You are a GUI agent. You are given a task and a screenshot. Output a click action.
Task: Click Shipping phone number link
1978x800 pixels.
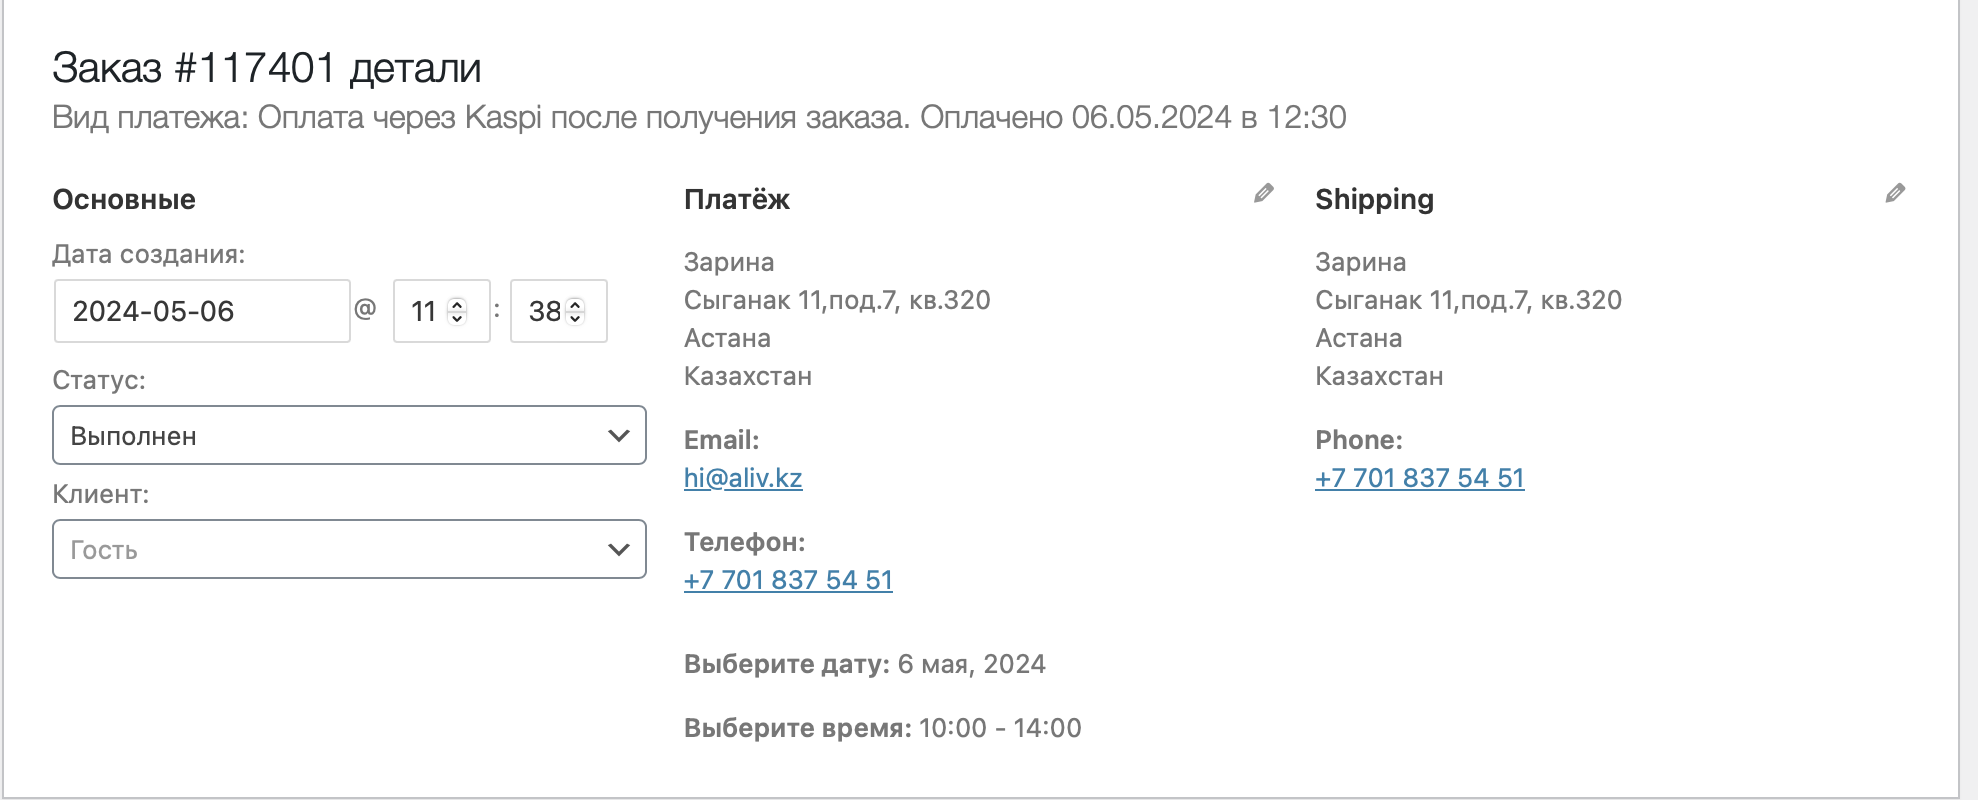click(1419, 478)
